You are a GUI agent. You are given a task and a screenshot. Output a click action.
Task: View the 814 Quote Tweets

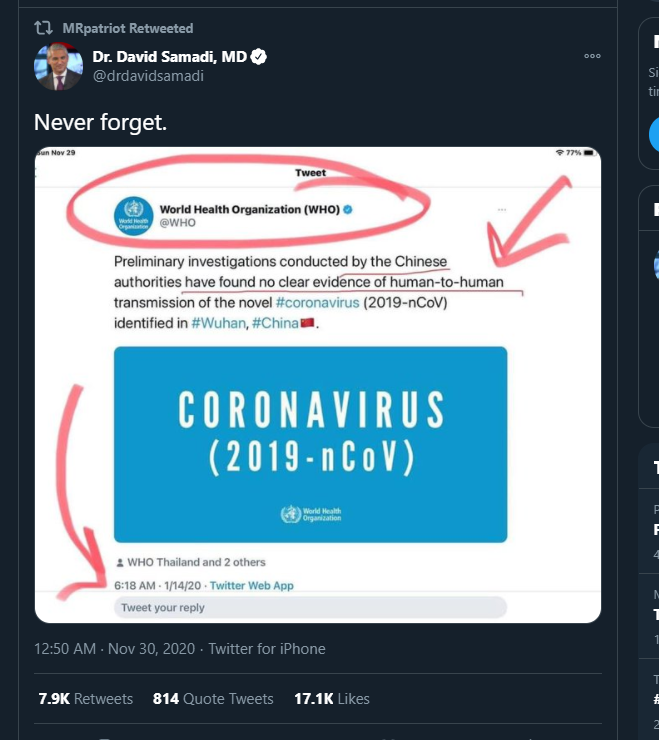213,699
